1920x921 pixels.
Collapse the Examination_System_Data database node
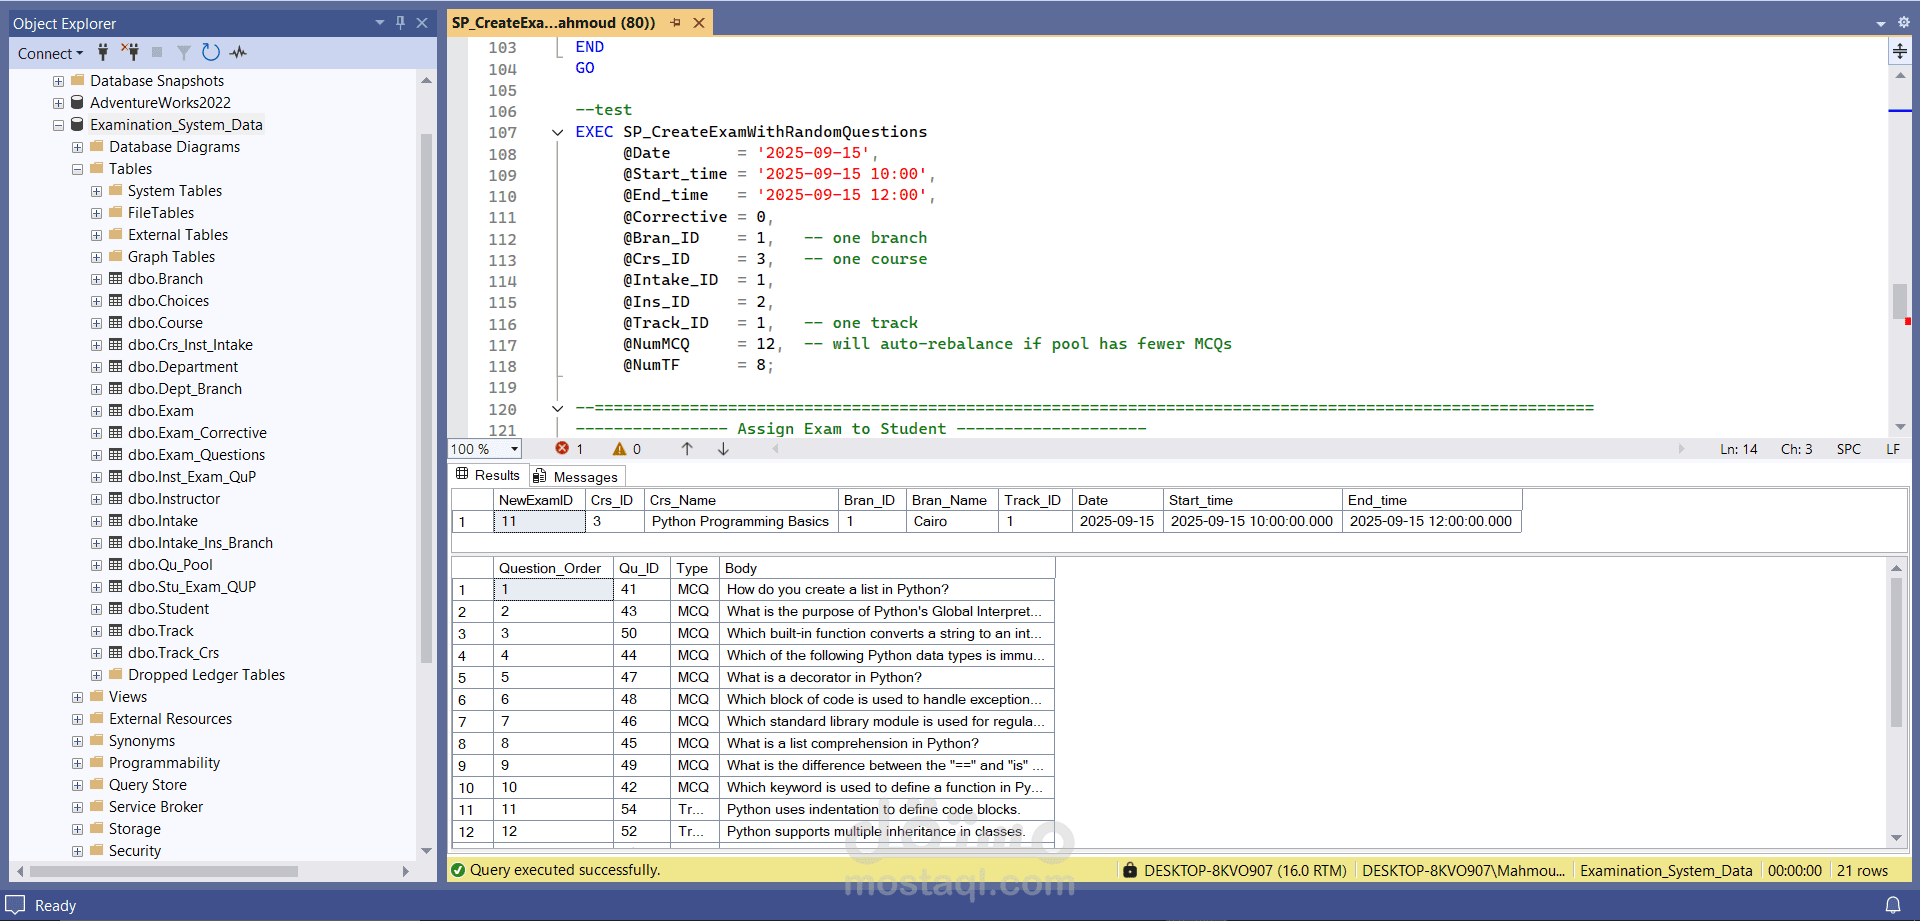(x=58, y=125)
